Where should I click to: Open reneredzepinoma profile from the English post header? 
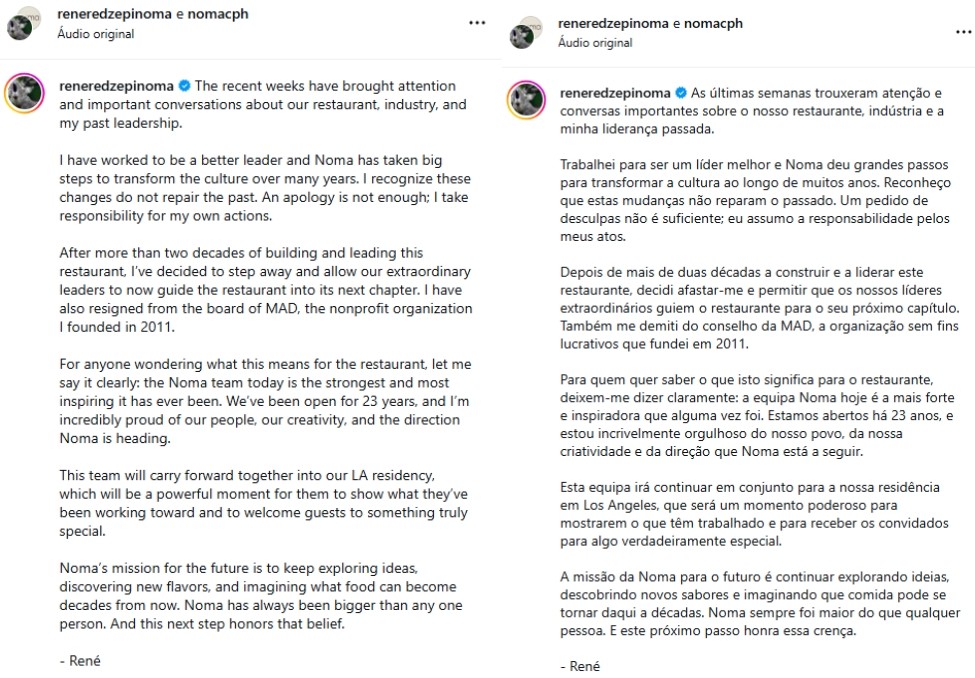114,15
